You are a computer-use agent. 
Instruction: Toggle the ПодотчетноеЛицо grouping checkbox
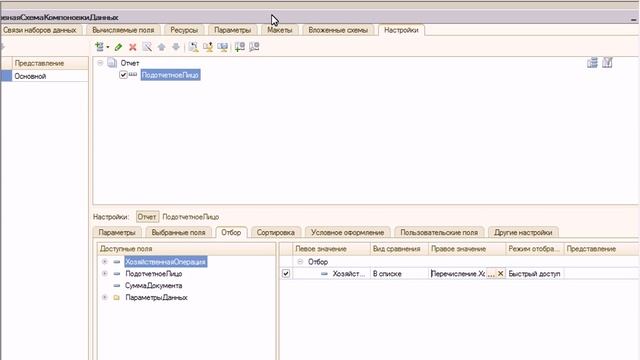(123, 75)
